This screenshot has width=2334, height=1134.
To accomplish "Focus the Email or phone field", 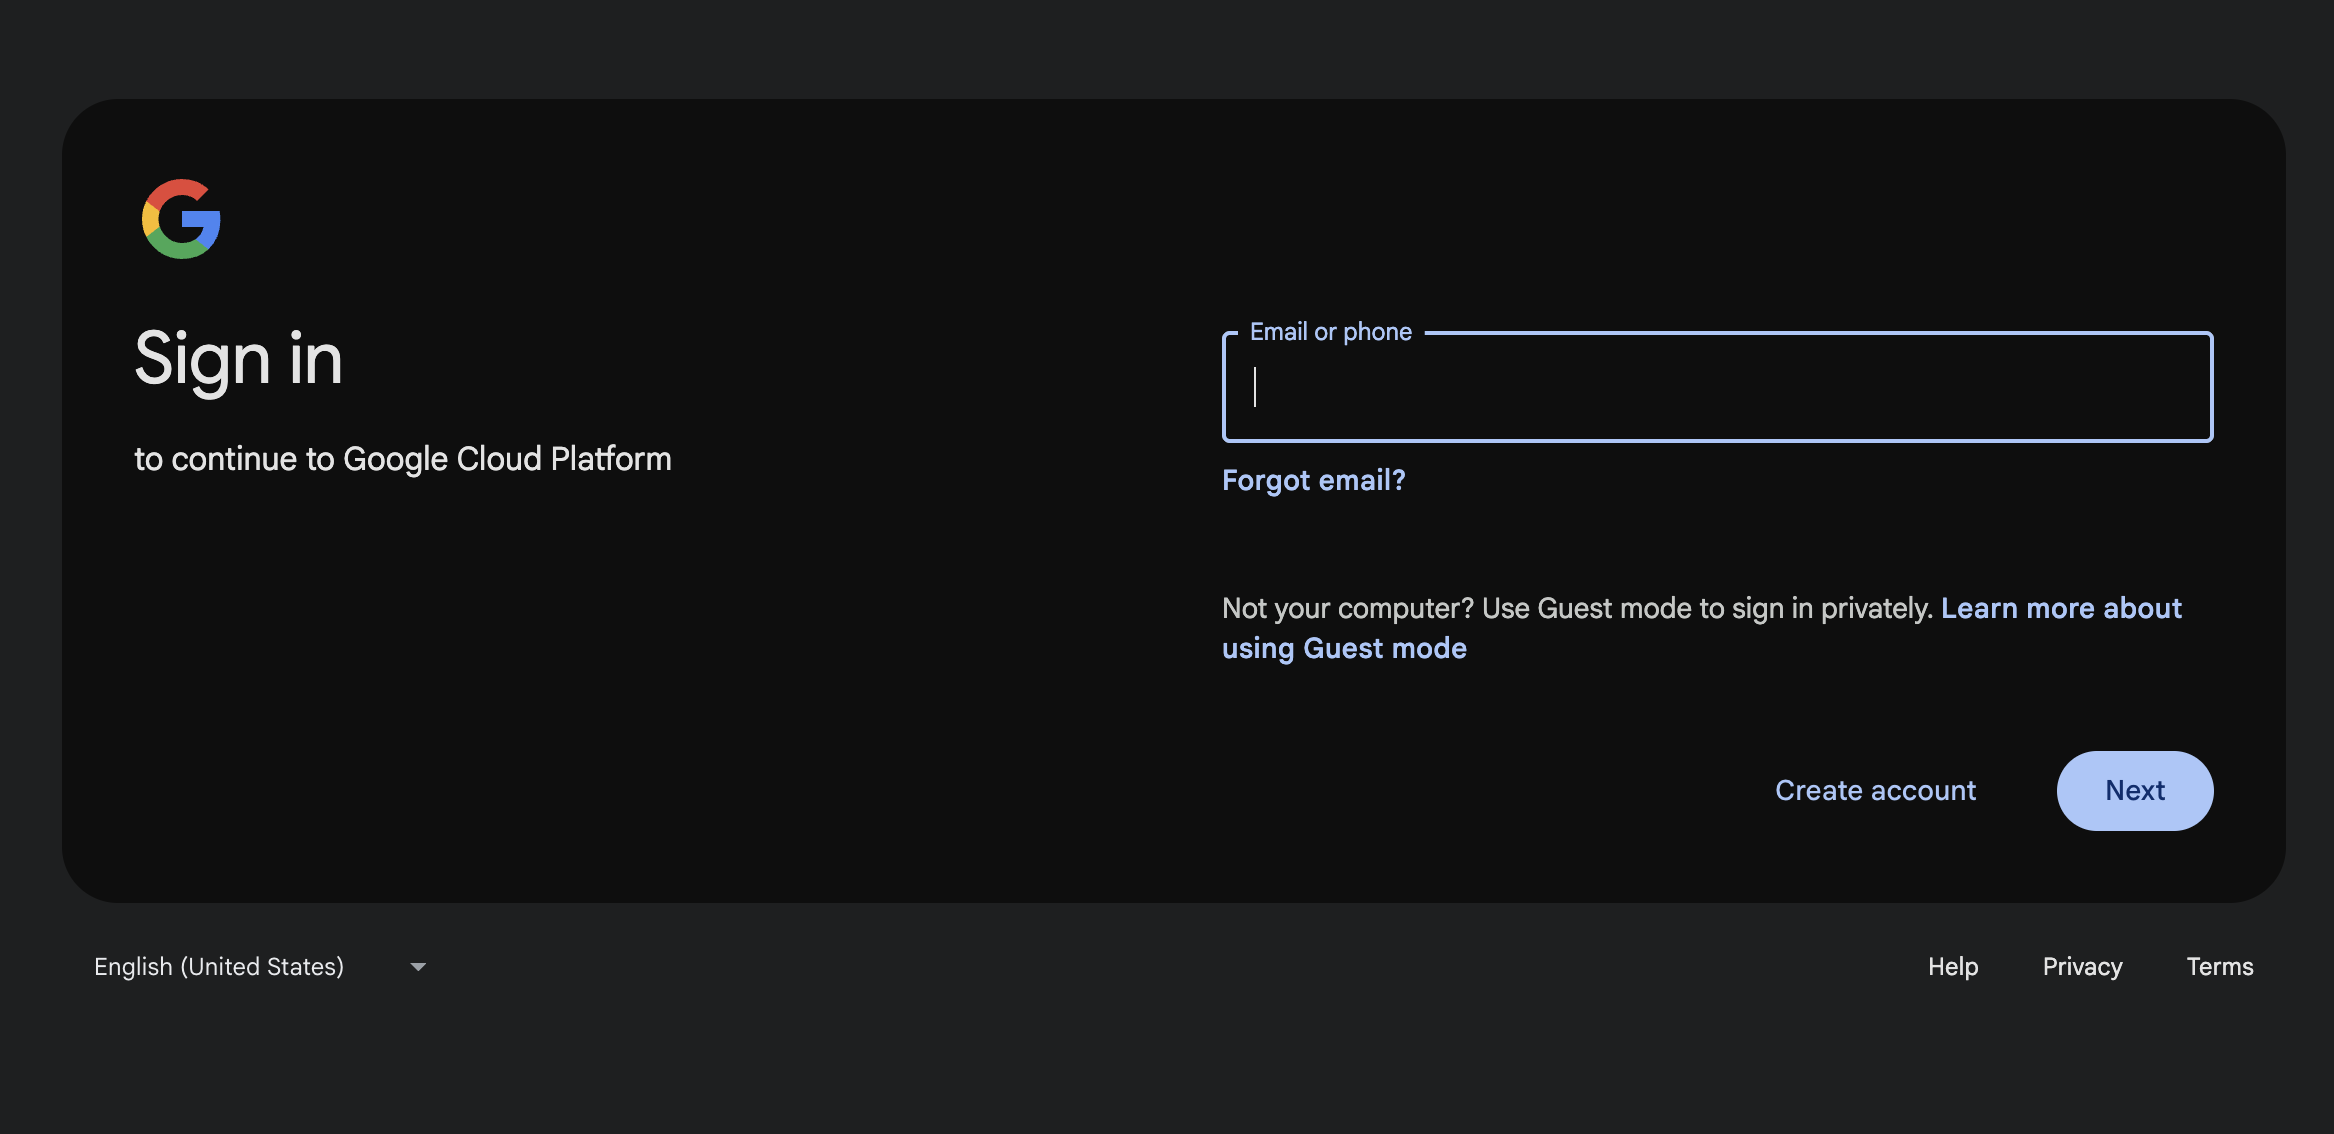I will pos(1716,388).
